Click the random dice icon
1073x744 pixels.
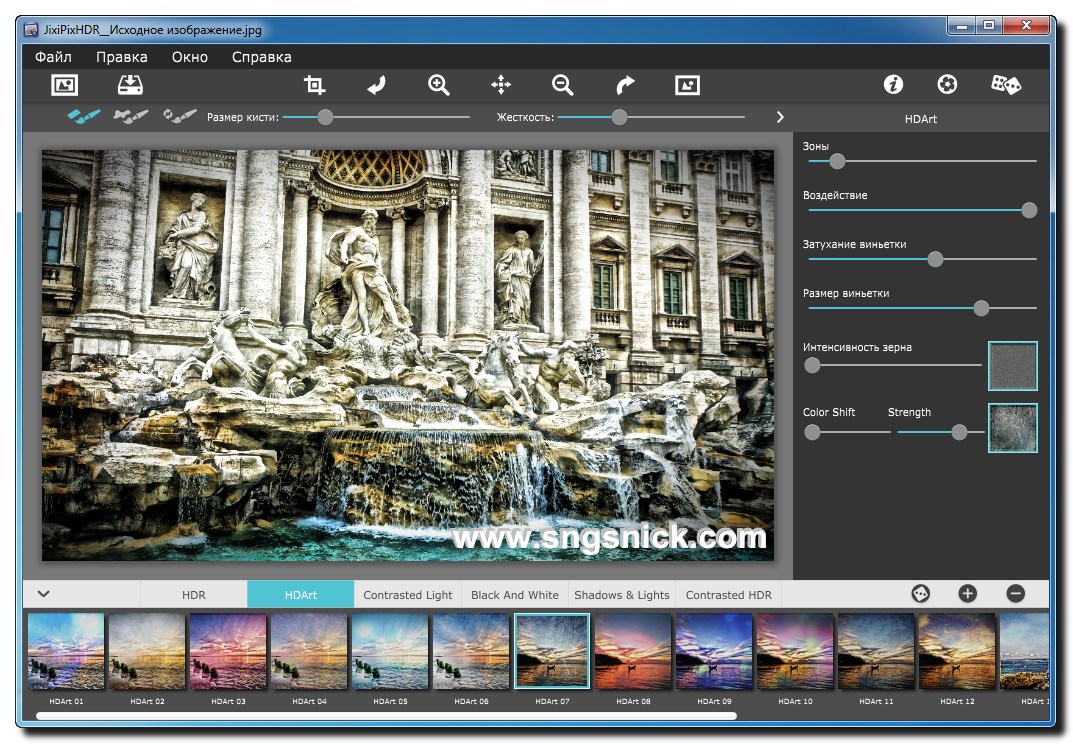pyautogui.click(x=1006, y=84)
